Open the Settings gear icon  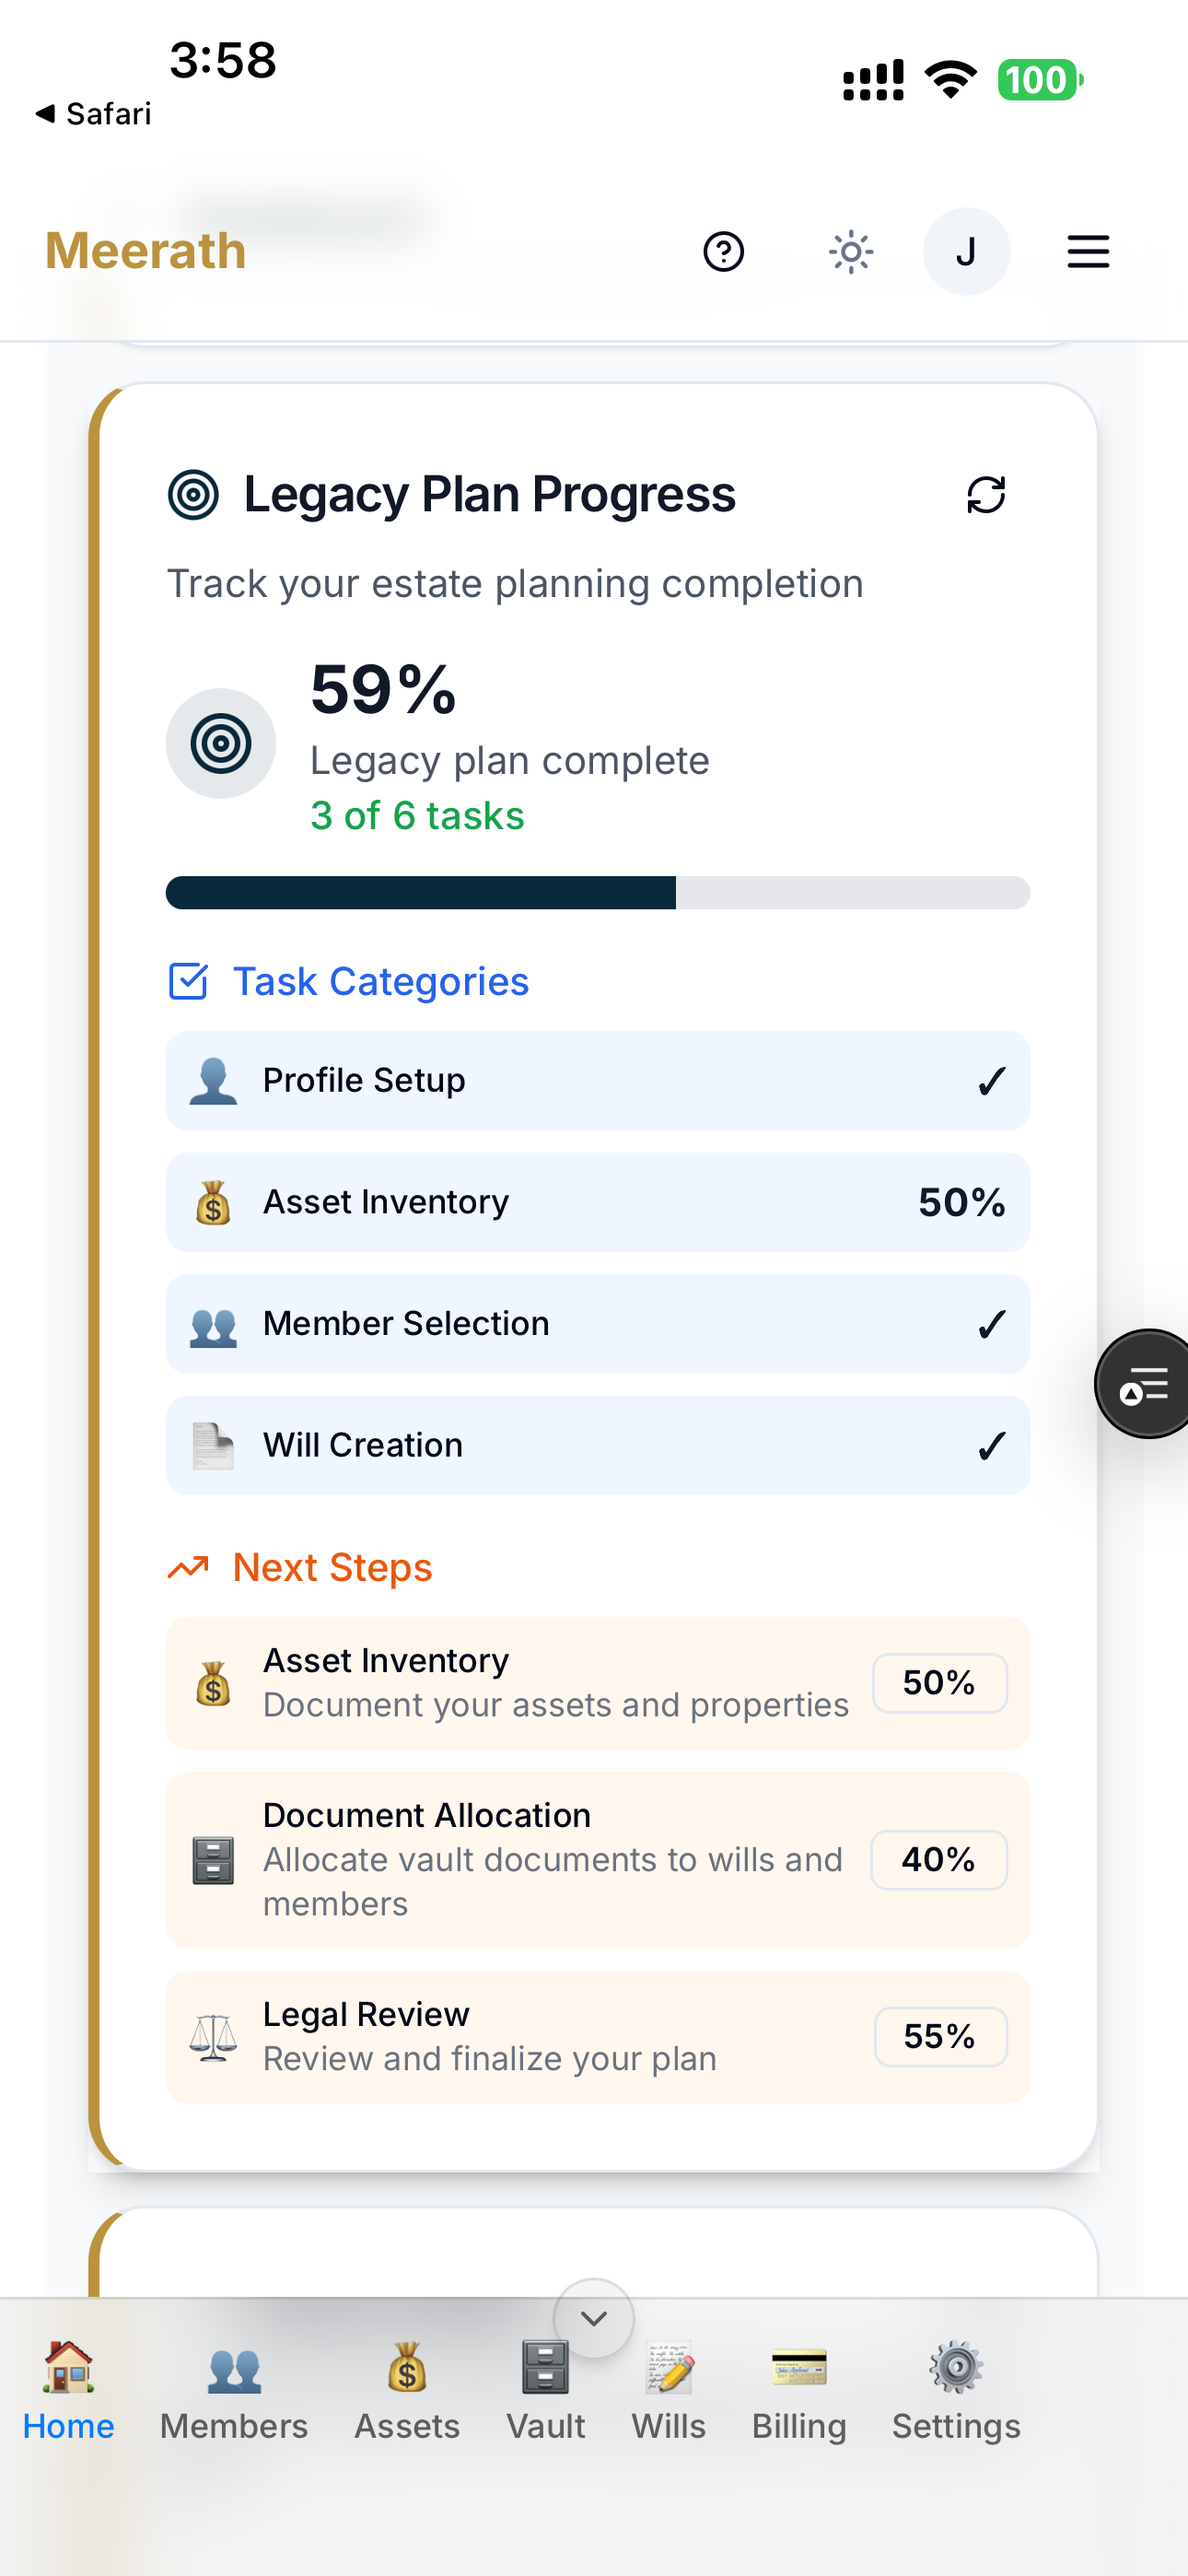956,2367
